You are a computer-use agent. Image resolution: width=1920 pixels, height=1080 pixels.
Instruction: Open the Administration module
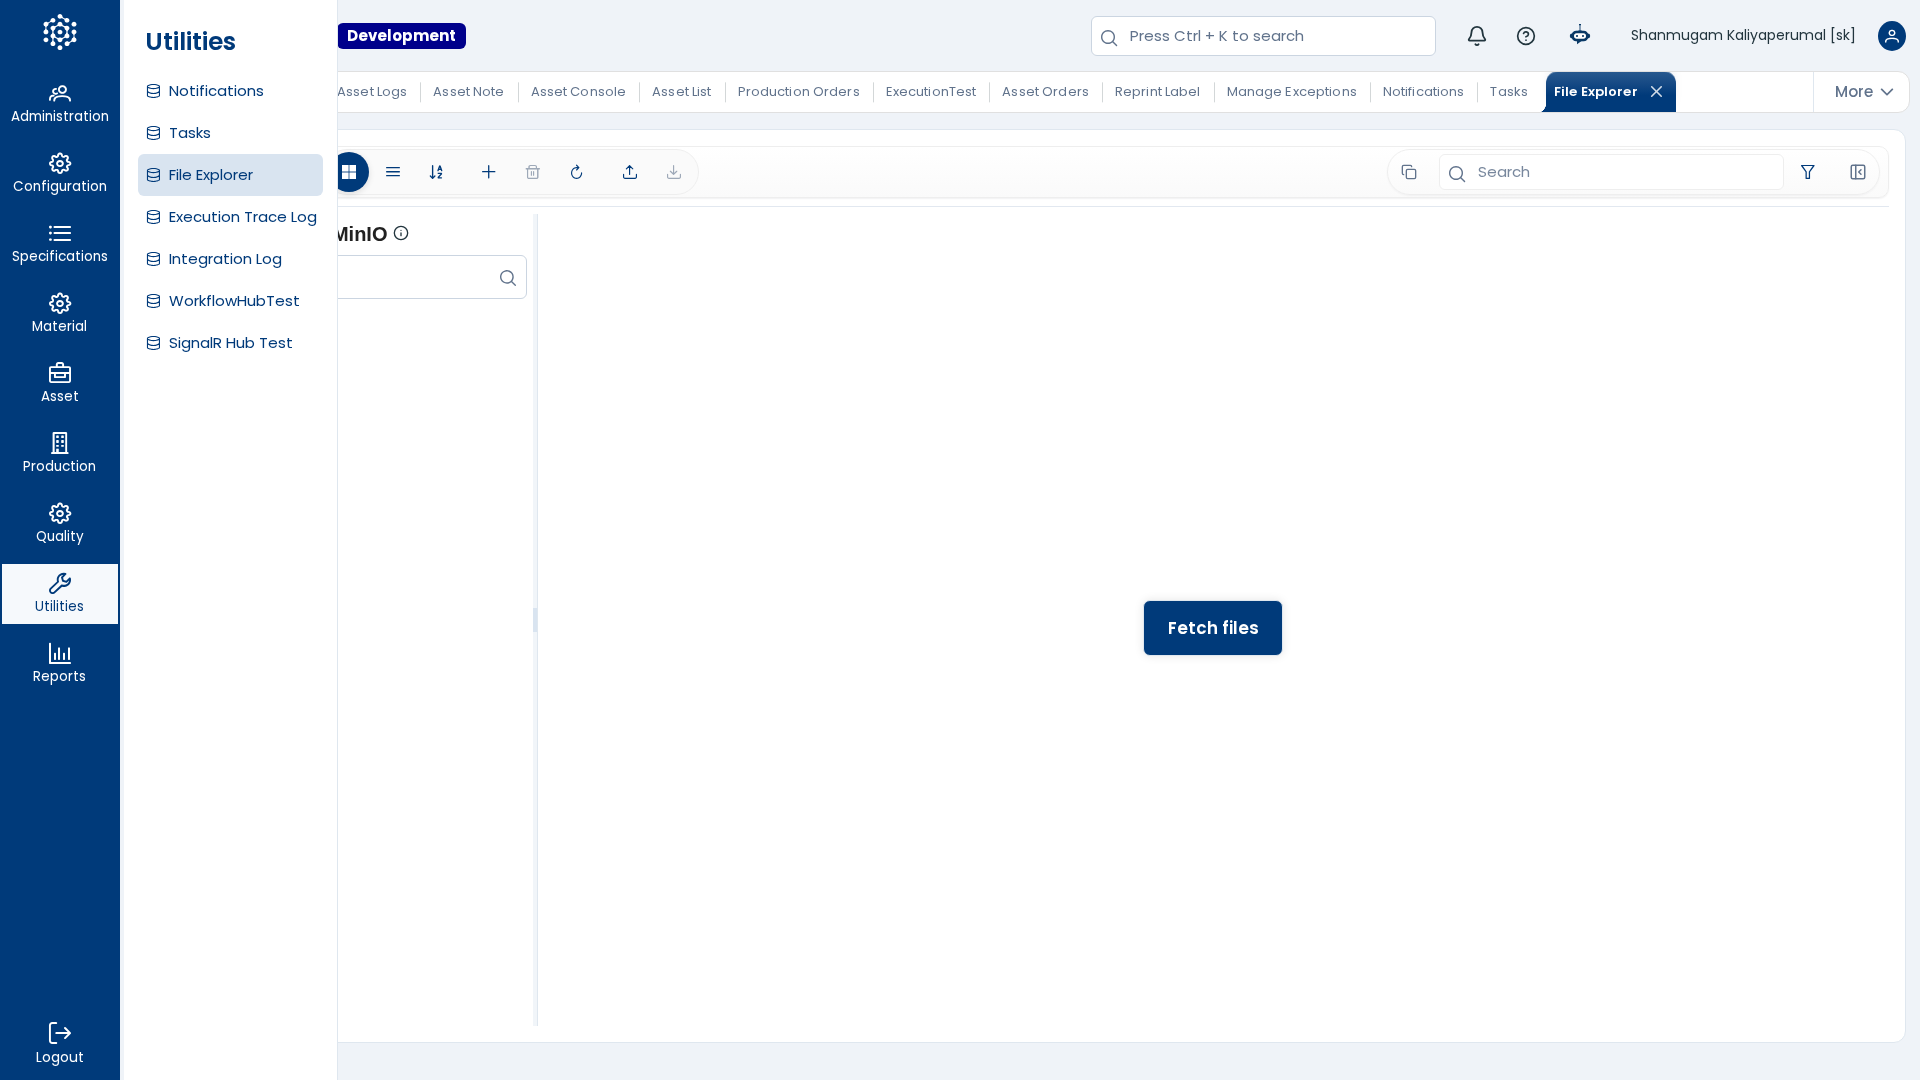point(60,104)
